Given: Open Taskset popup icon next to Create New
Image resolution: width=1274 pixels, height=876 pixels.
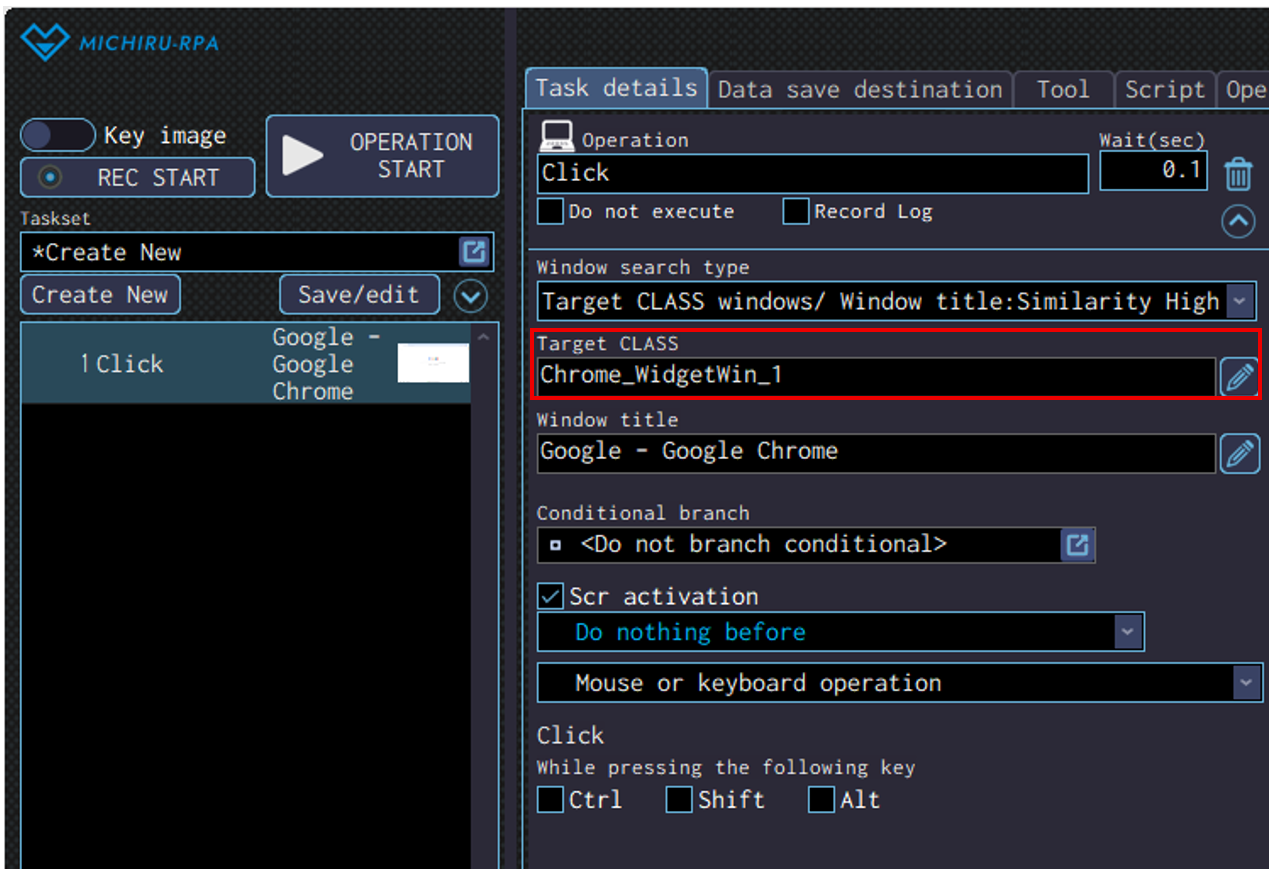Looking at the screenshot, I should click(x=473, y=252).
